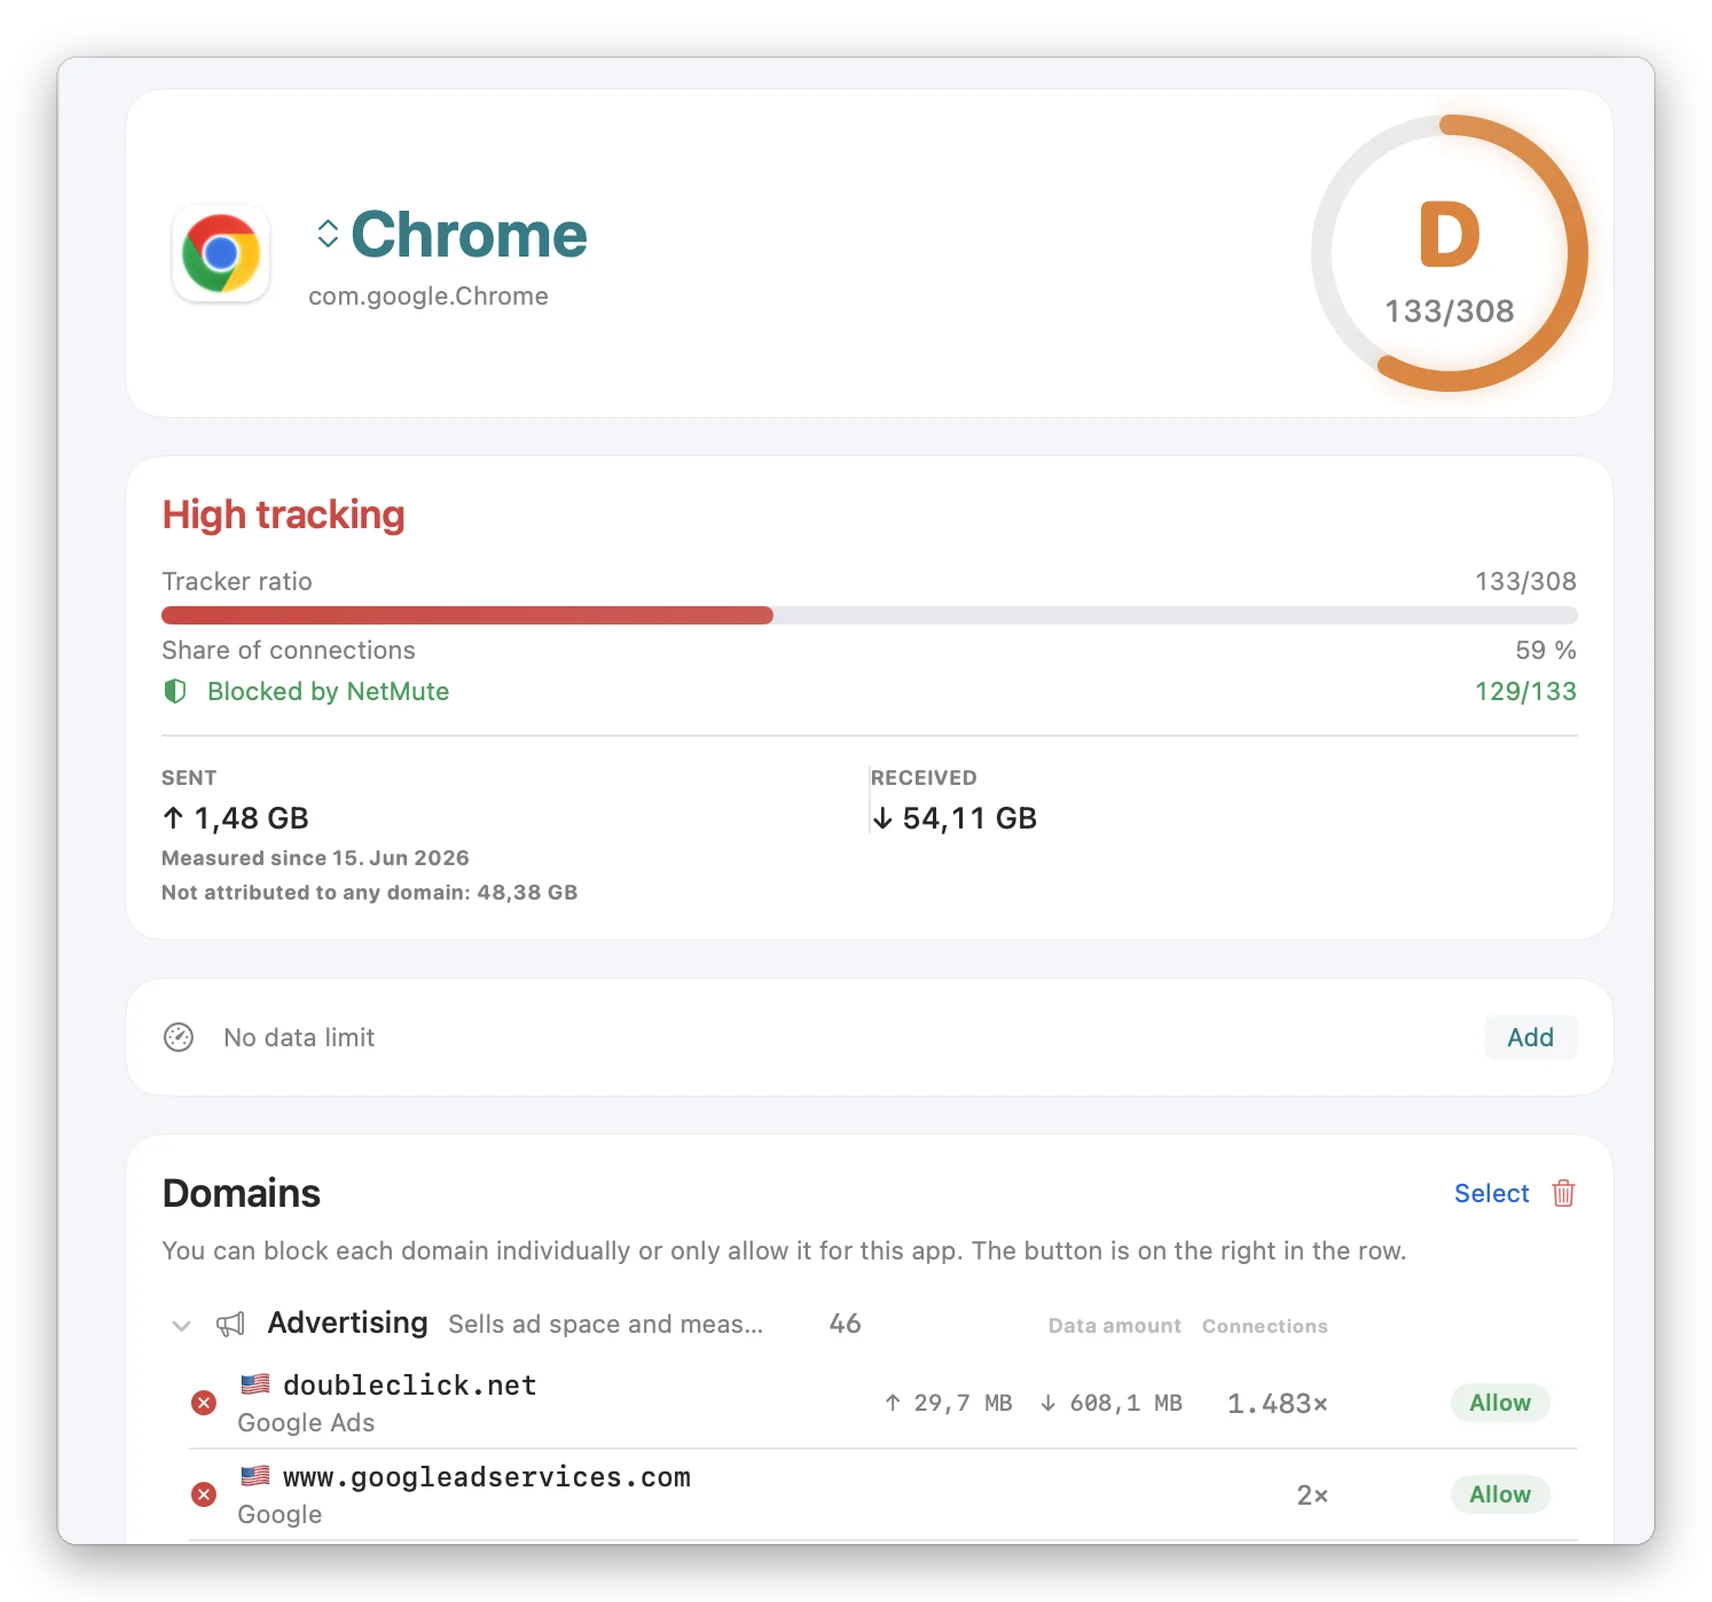Screen dimensions: 1712x1602
Task: Click the 2× connections count for googleadservices
Action: click(x=1312, y=1495)
